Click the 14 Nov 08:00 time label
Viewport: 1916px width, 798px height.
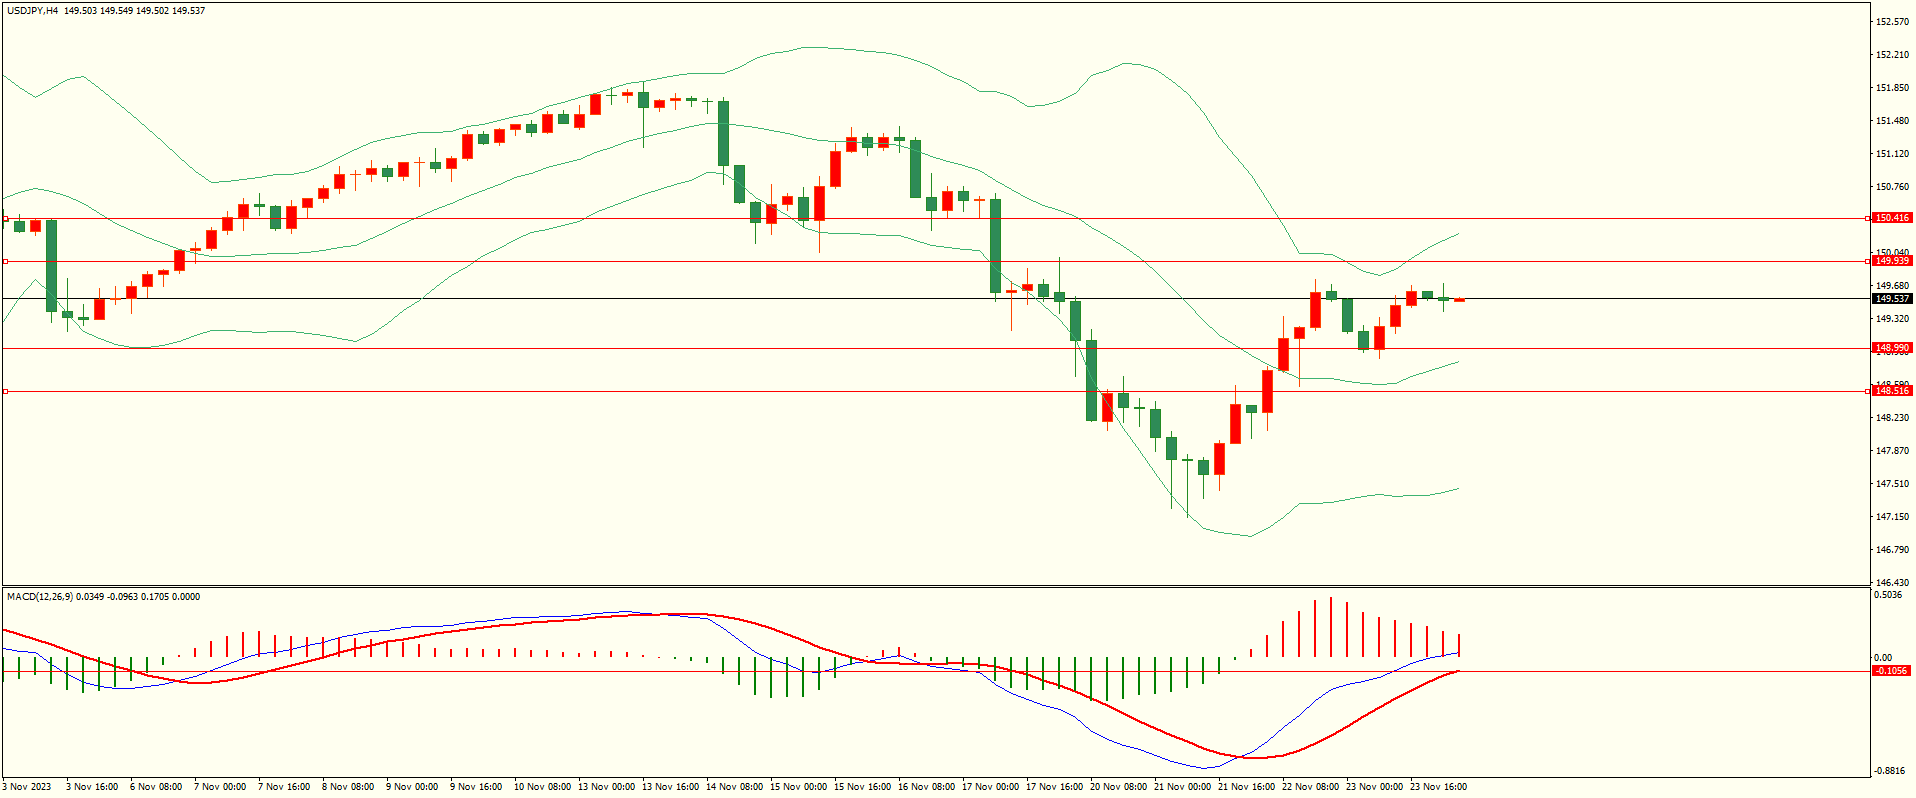pos(734,787)
